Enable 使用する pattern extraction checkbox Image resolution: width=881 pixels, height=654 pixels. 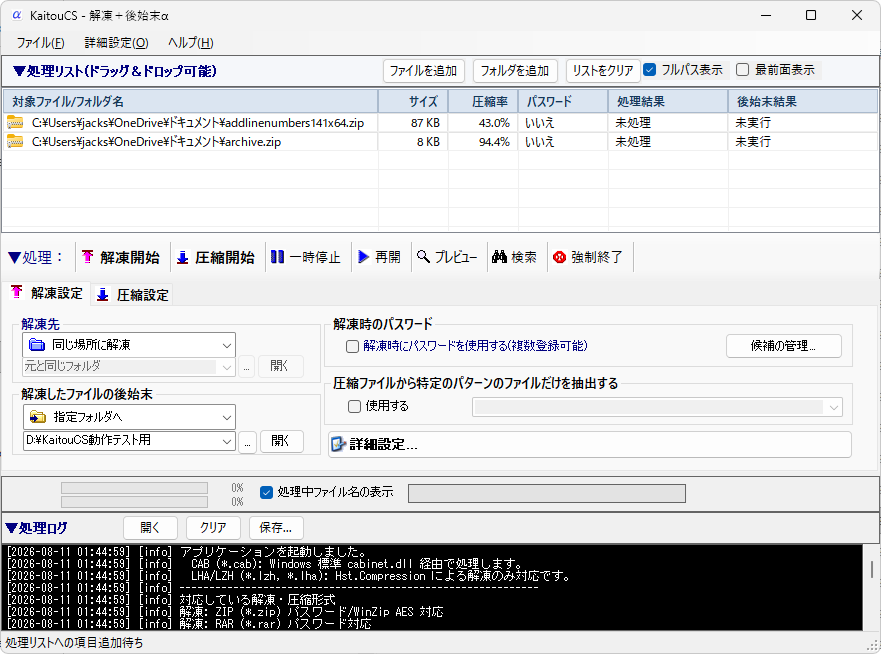click(354, 406)
